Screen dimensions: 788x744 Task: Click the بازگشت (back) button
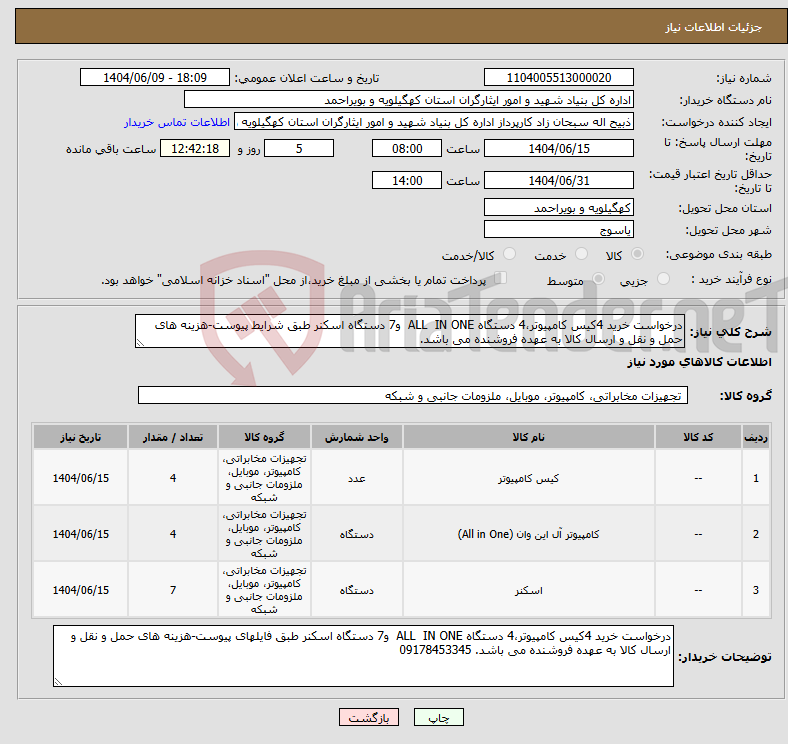369,717
